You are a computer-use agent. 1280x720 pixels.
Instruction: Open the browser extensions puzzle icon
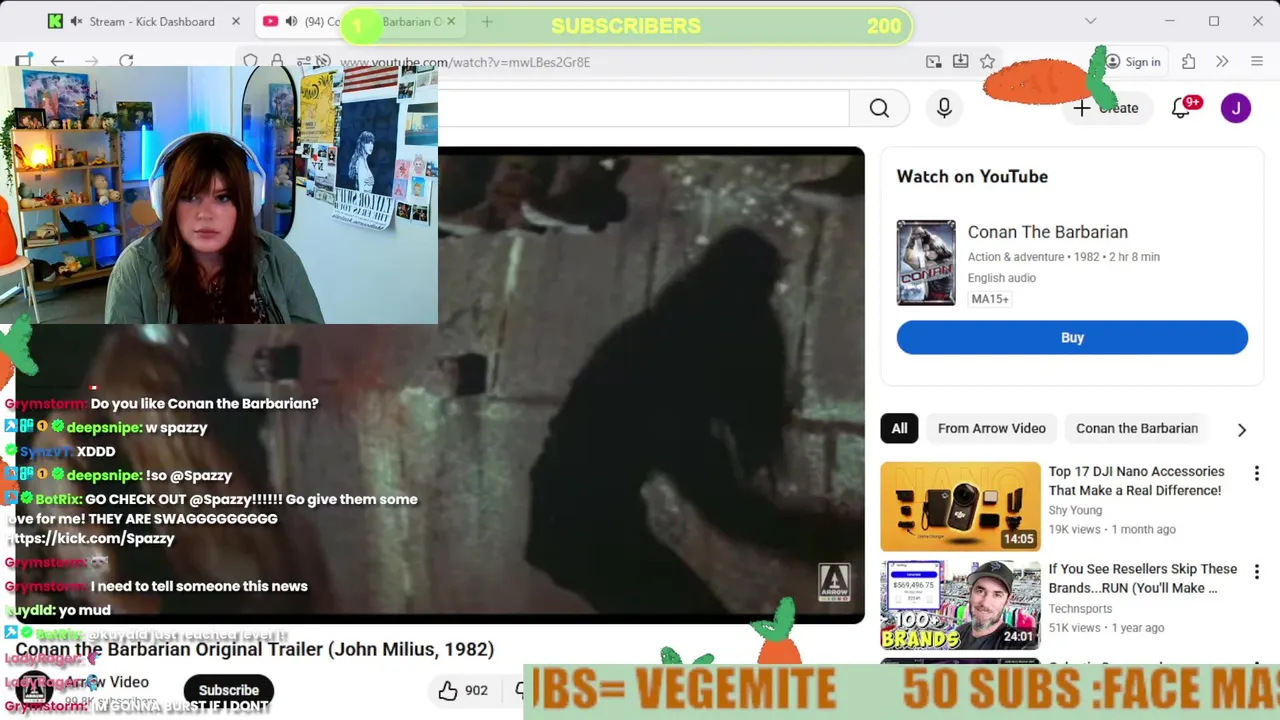tap(1188, 62)
